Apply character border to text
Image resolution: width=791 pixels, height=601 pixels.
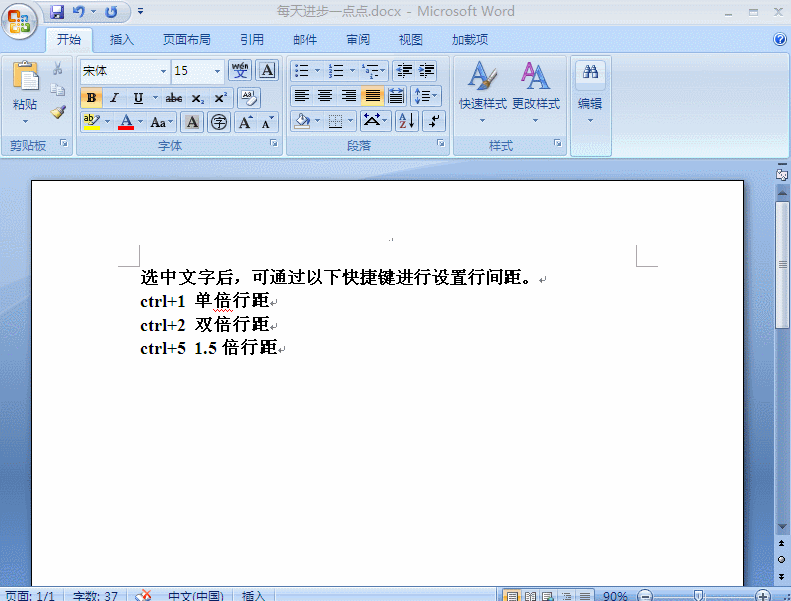267,71
